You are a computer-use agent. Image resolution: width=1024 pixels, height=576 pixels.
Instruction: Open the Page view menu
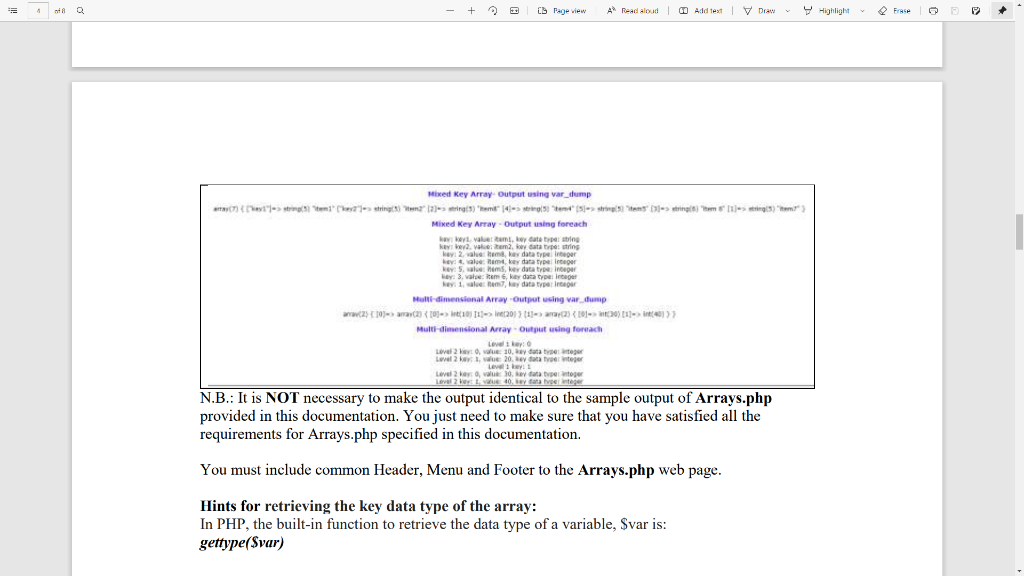(x=566, y=11)
